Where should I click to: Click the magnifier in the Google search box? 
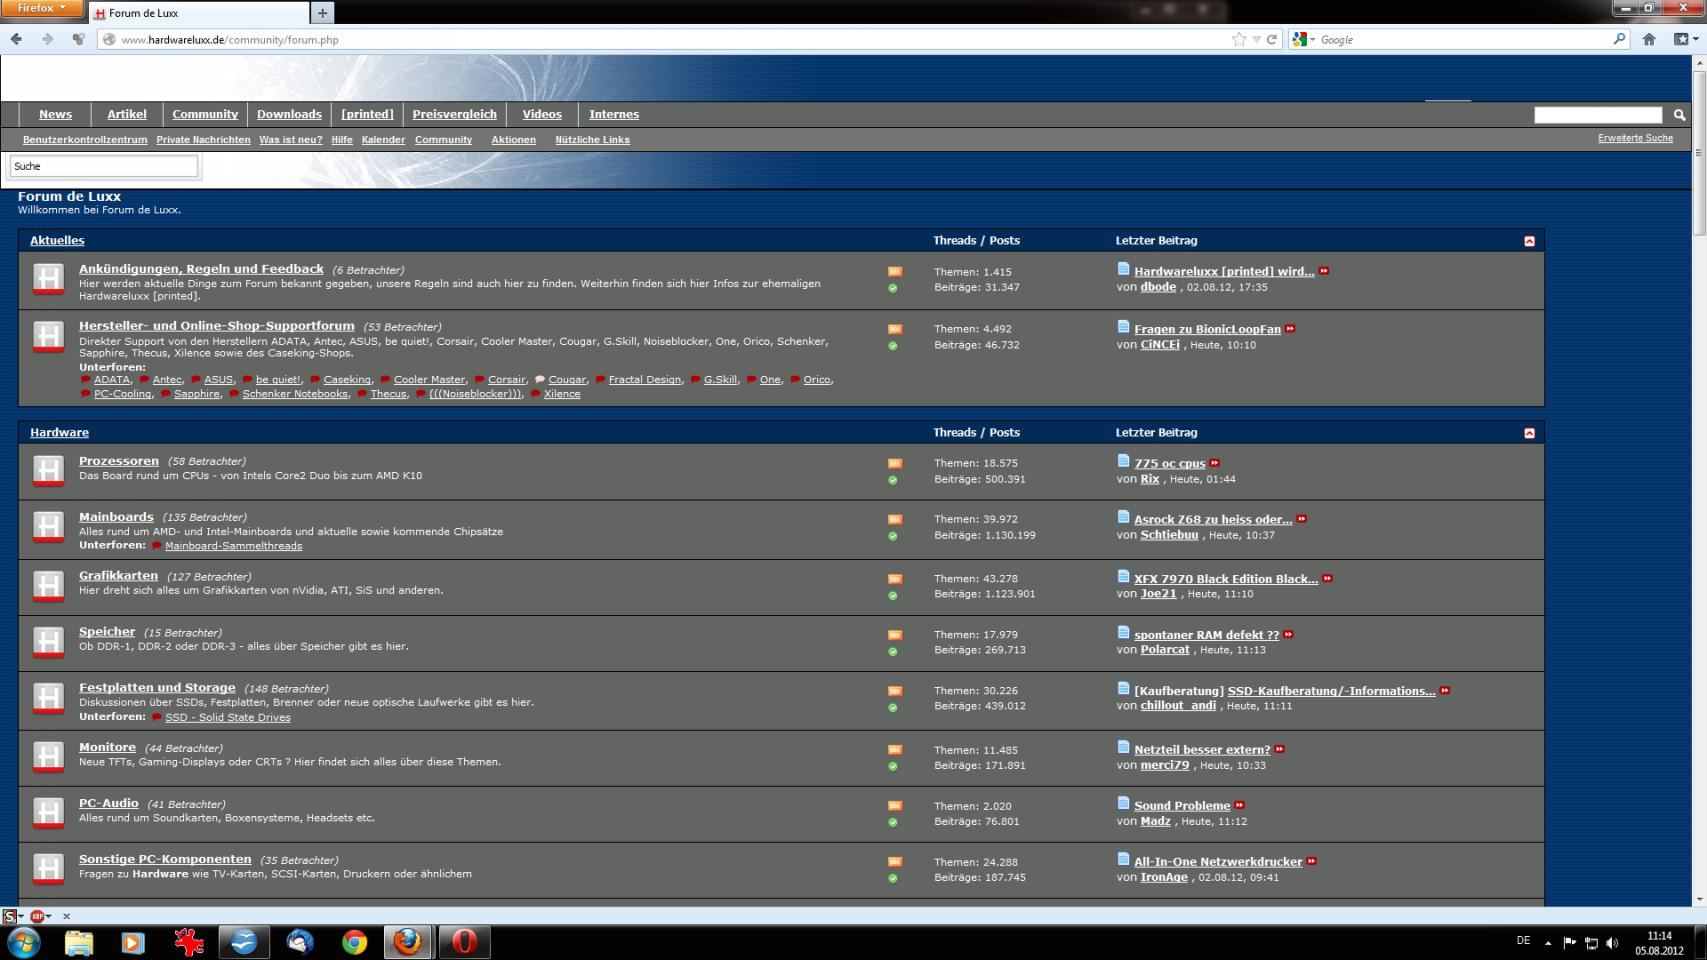pos(1620,39)
